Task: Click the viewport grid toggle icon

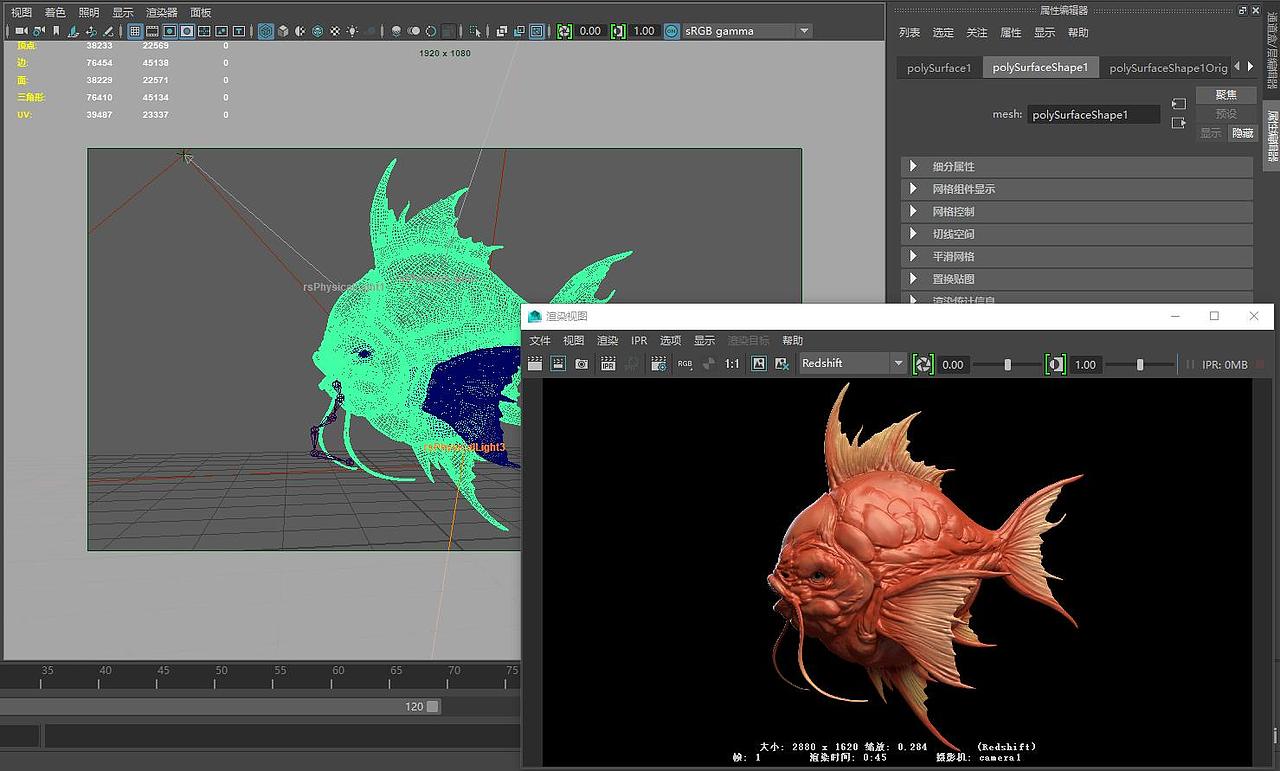Action: pyautogui.click(x=135, y=31)
